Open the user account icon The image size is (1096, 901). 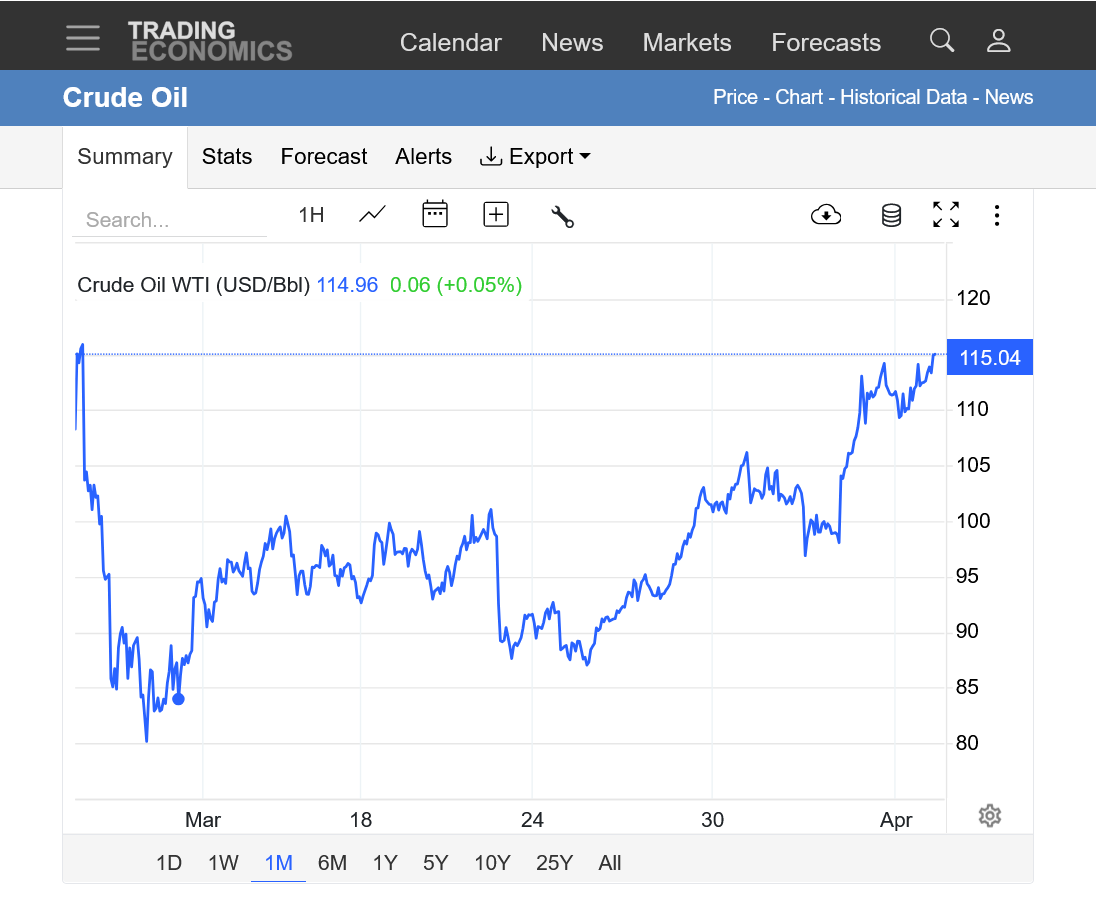coord(998,40)
